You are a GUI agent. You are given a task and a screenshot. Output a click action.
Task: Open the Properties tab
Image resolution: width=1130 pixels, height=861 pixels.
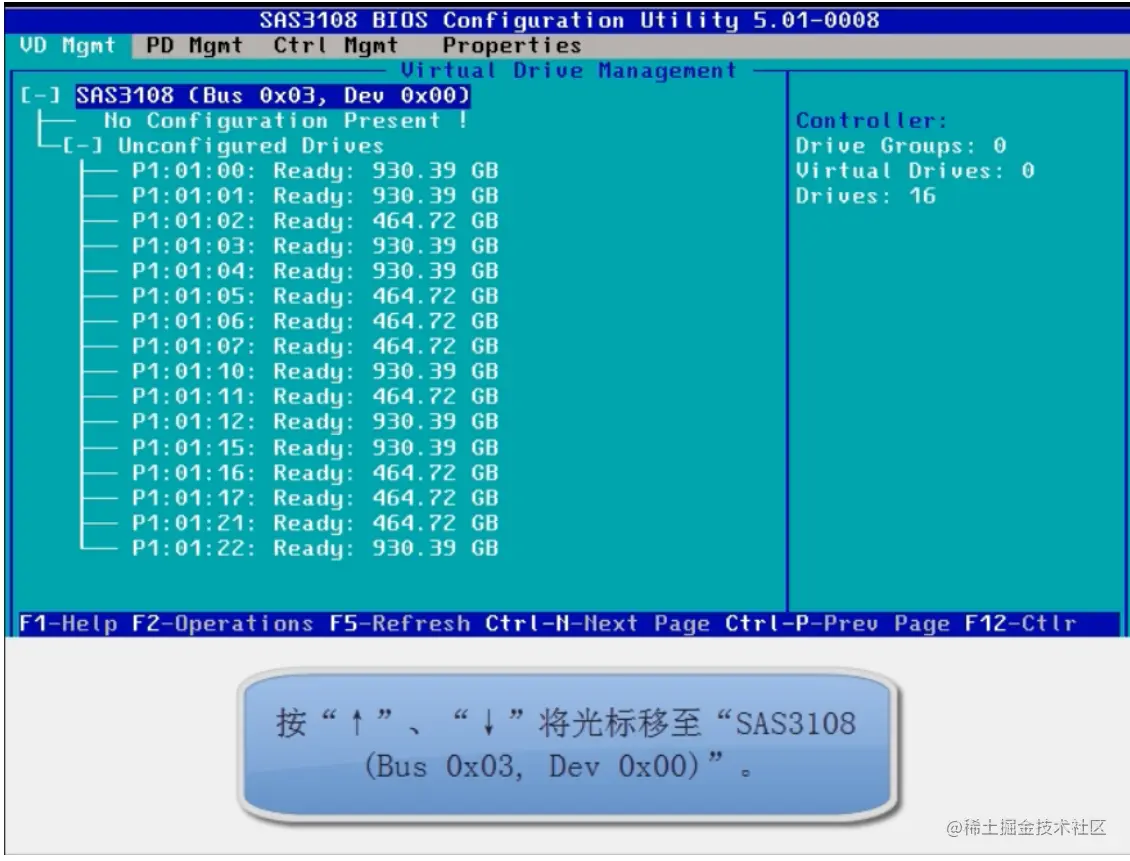(512, 45)
